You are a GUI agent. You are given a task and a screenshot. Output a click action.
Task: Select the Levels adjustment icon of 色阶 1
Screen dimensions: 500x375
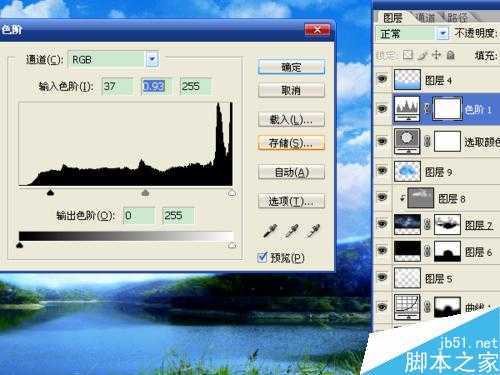(x=407, y=109)
